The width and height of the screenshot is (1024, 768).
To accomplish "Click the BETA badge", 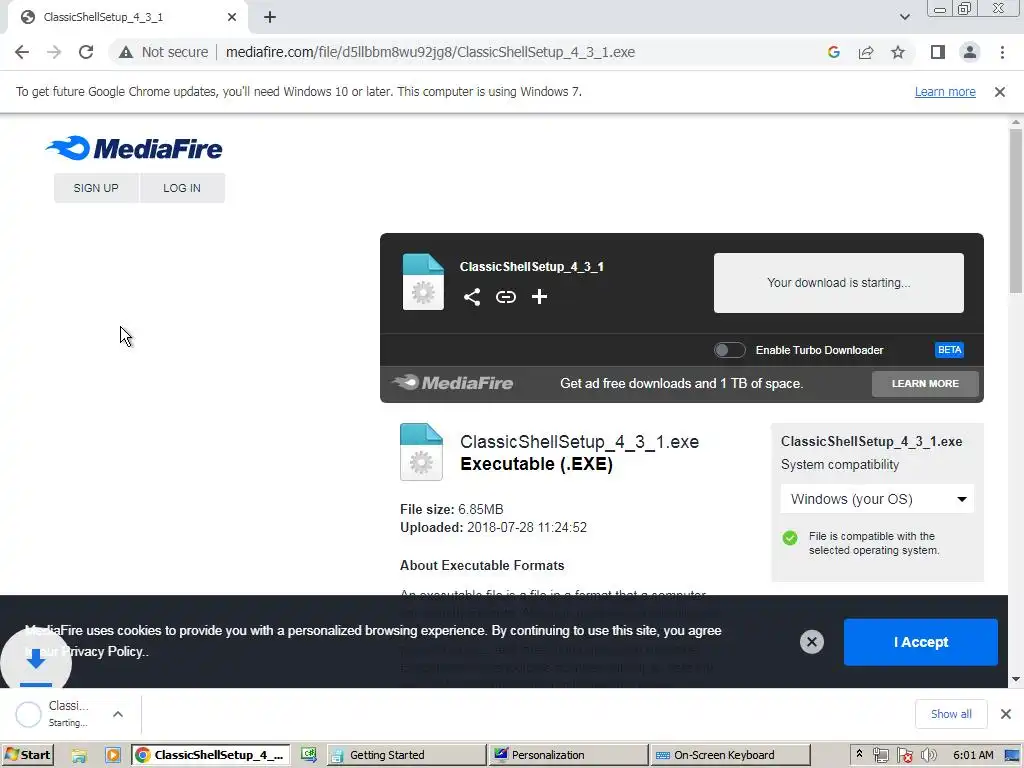I will [x=949, y=350].
